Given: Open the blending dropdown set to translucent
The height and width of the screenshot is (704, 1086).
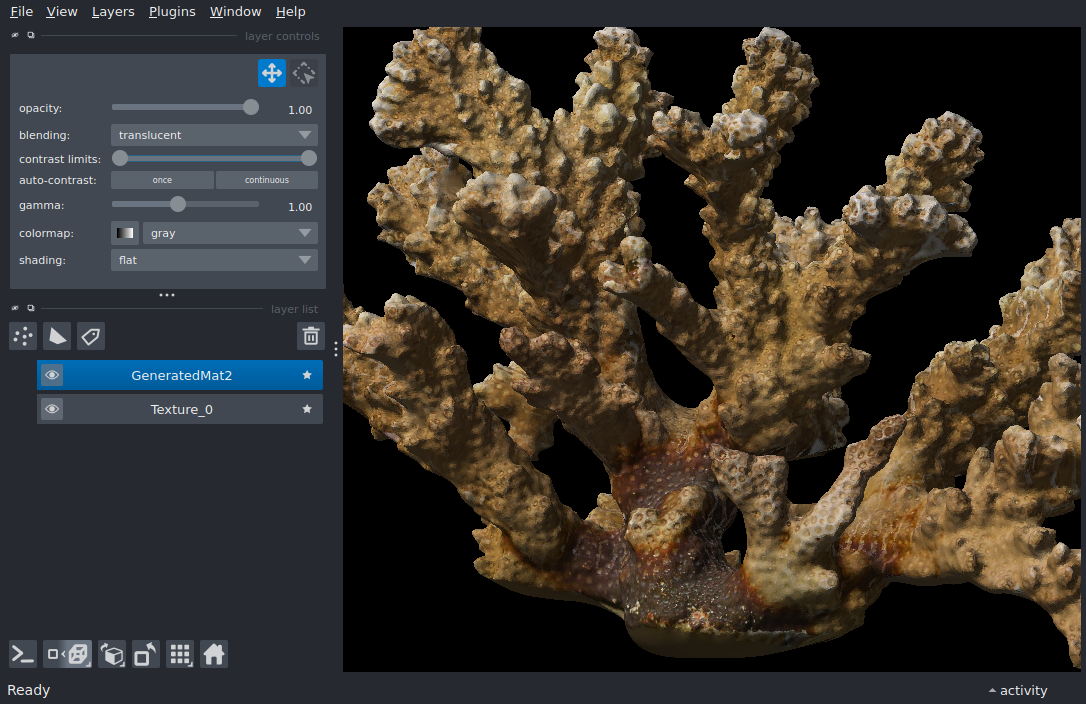Looking at the screenshot, I should [x=214, y=135].
